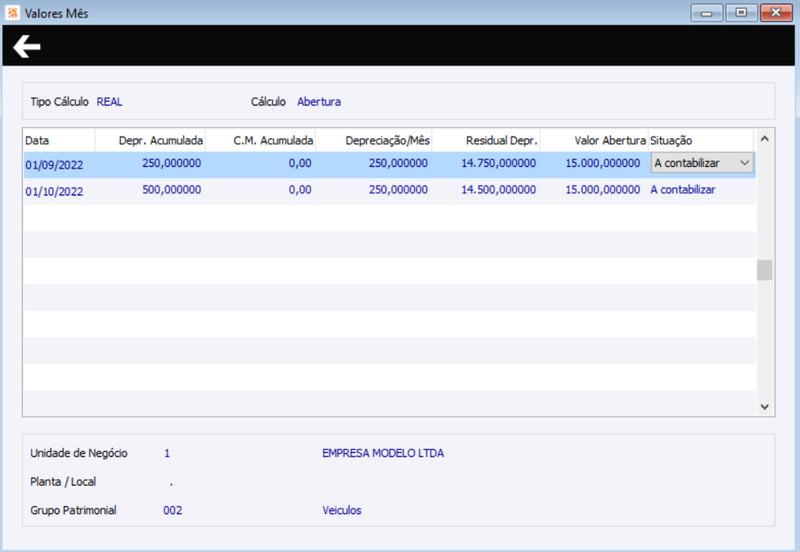Select A contabilizar in the 01/10/2022 row
800x552 pixels.
(x=683, y=190)
